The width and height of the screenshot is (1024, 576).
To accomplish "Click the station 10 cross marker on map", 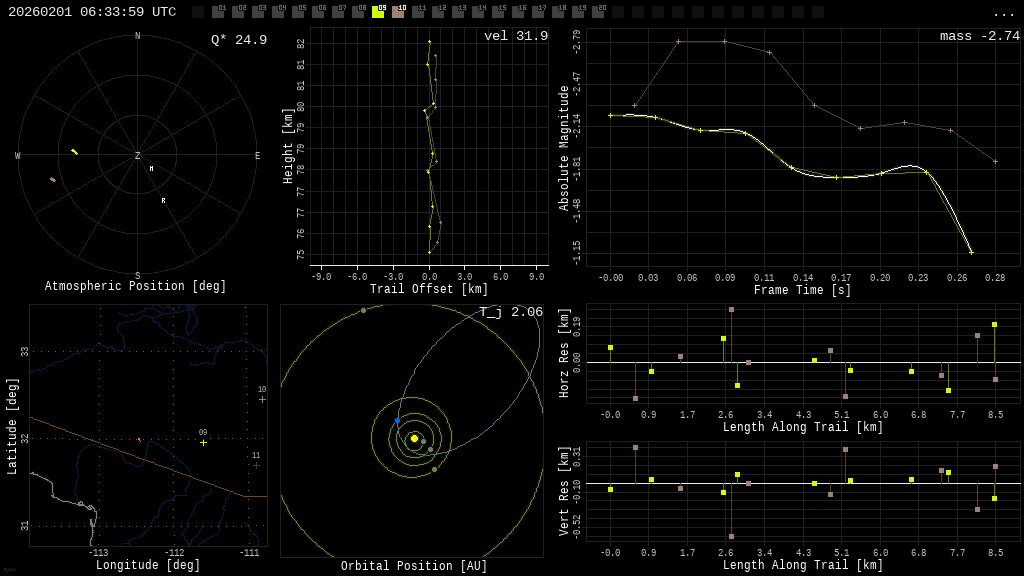I will [262, 399].
